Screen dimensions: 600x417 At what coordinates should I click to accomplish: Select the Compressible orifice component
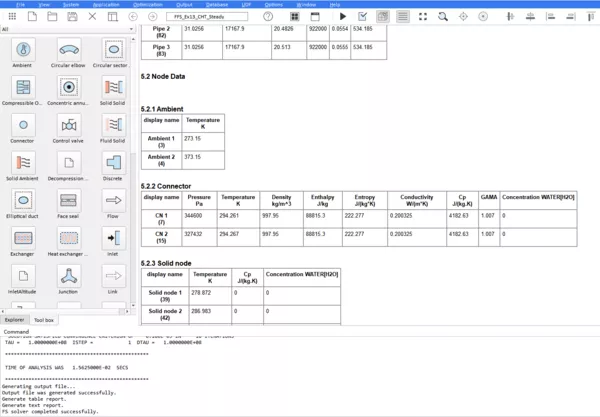tap(23, 87)
